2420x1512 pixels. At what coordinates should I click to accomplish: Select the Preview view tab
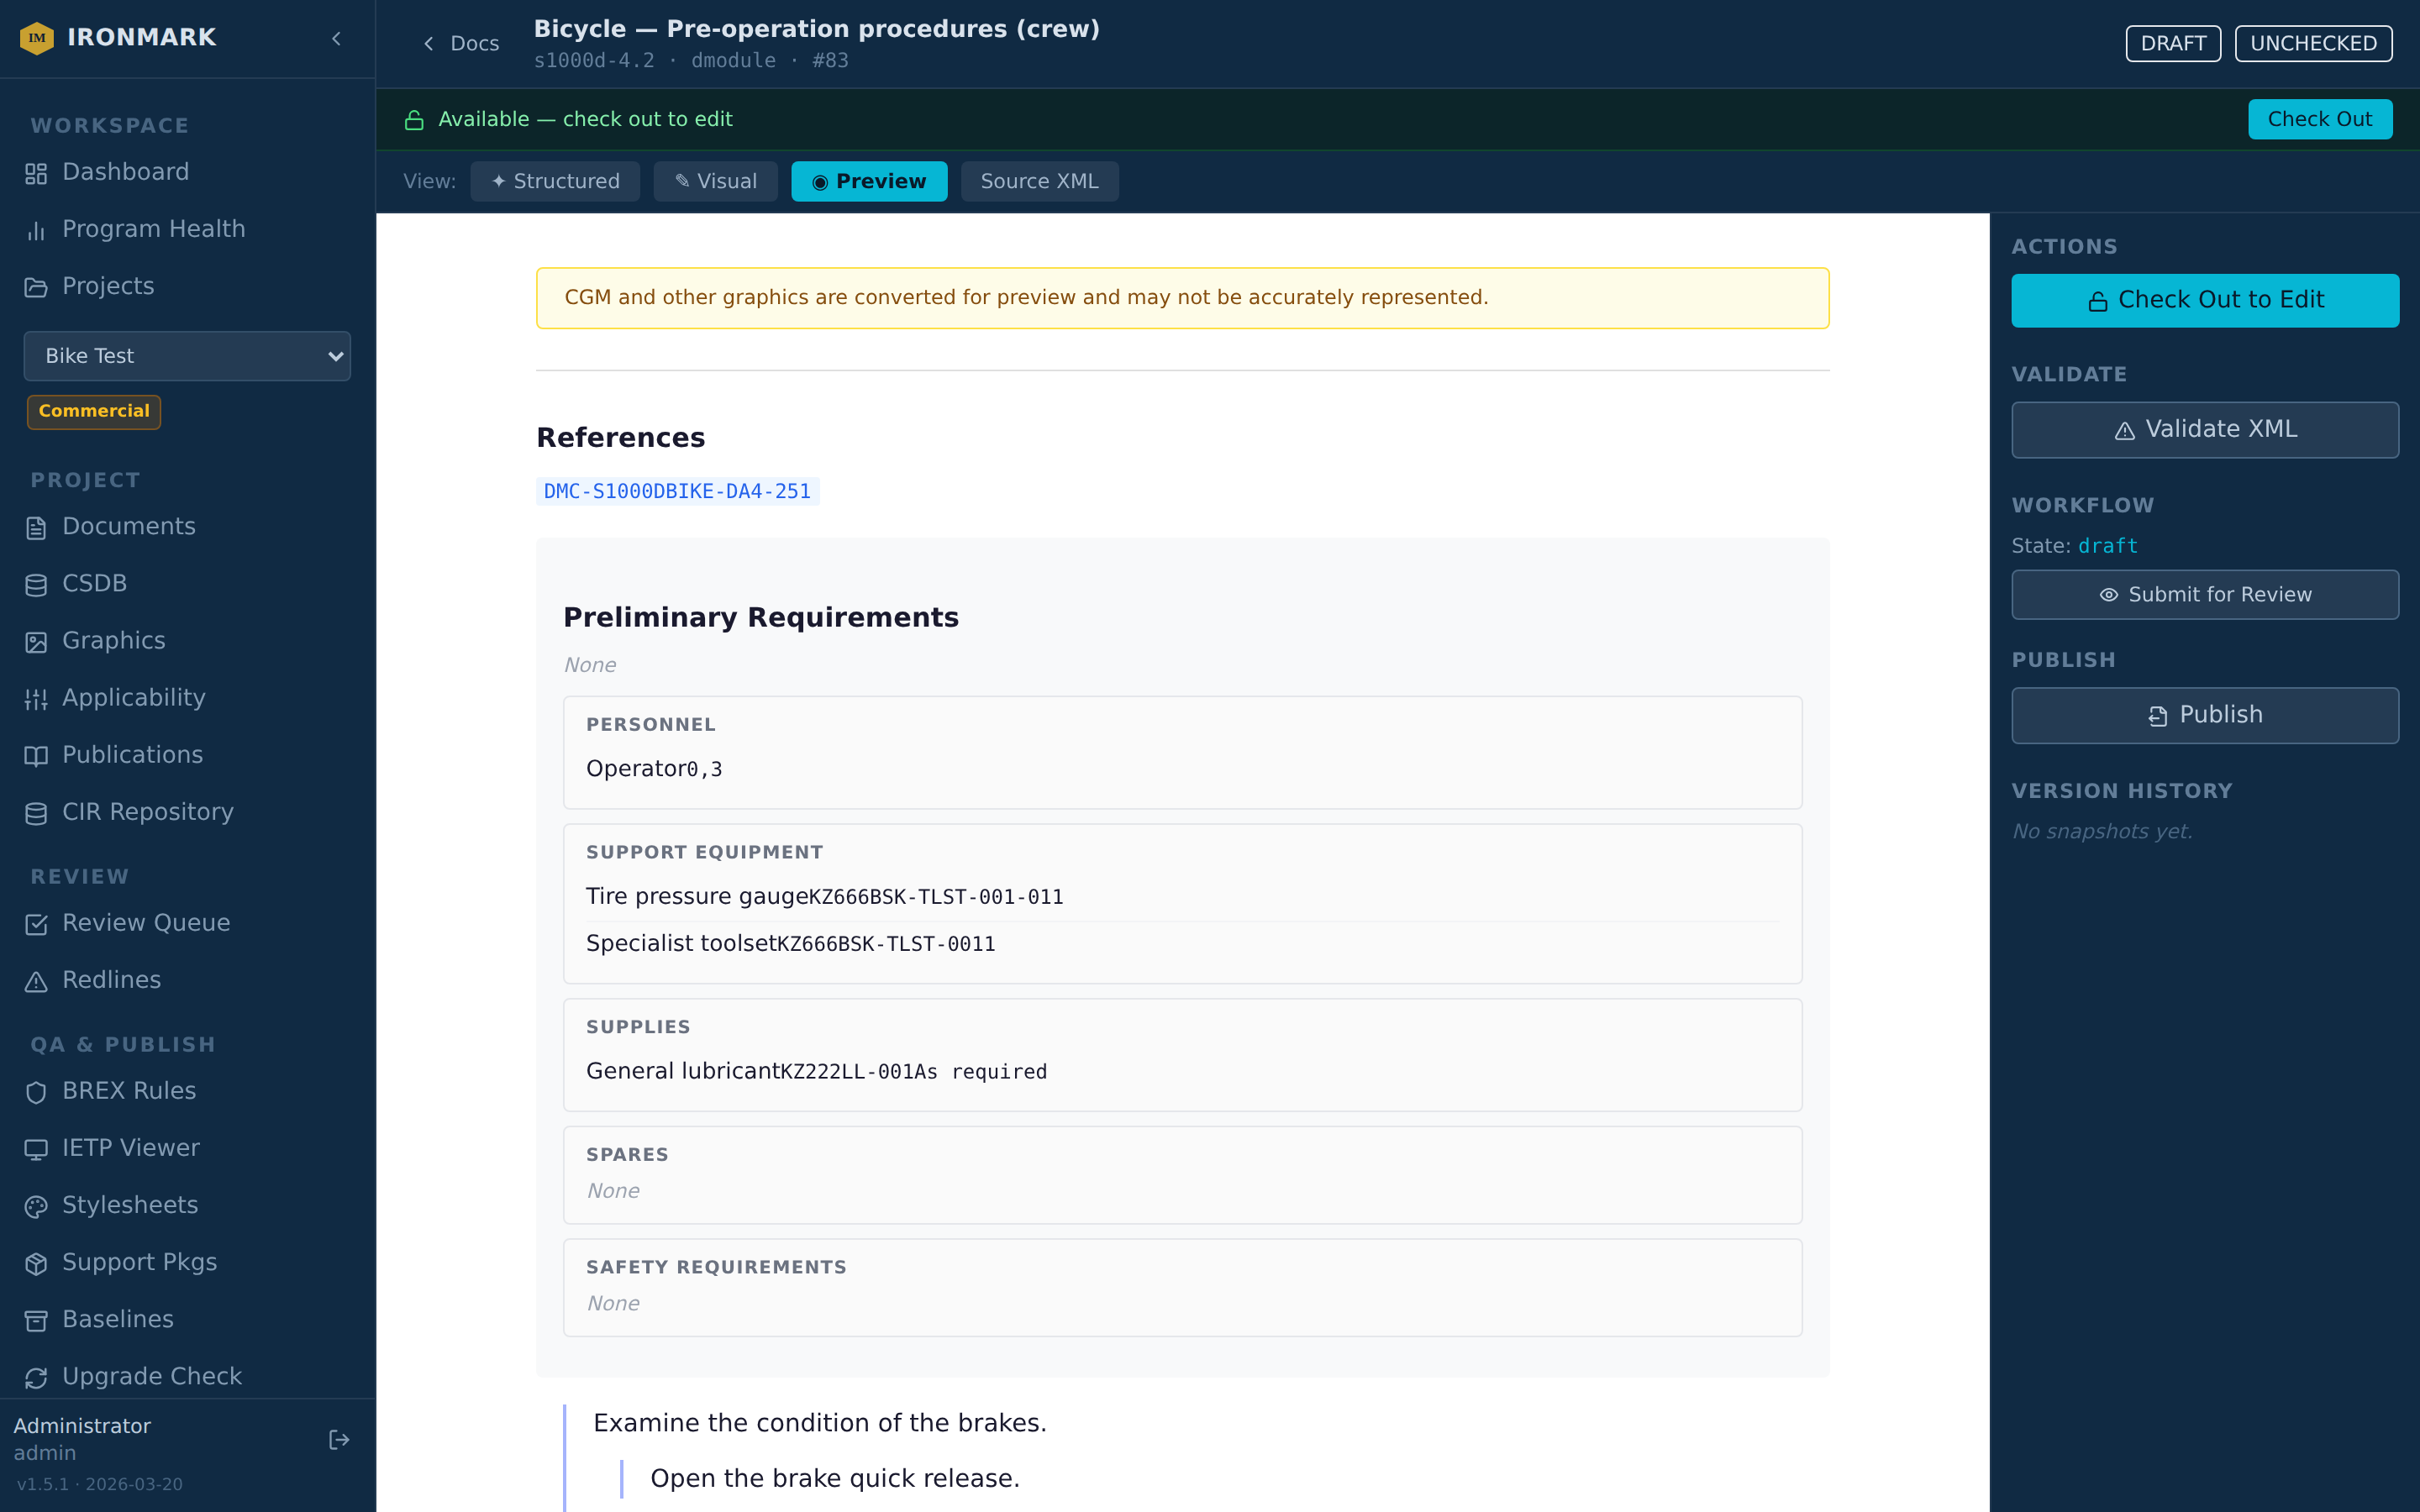[x=869, y=181]
